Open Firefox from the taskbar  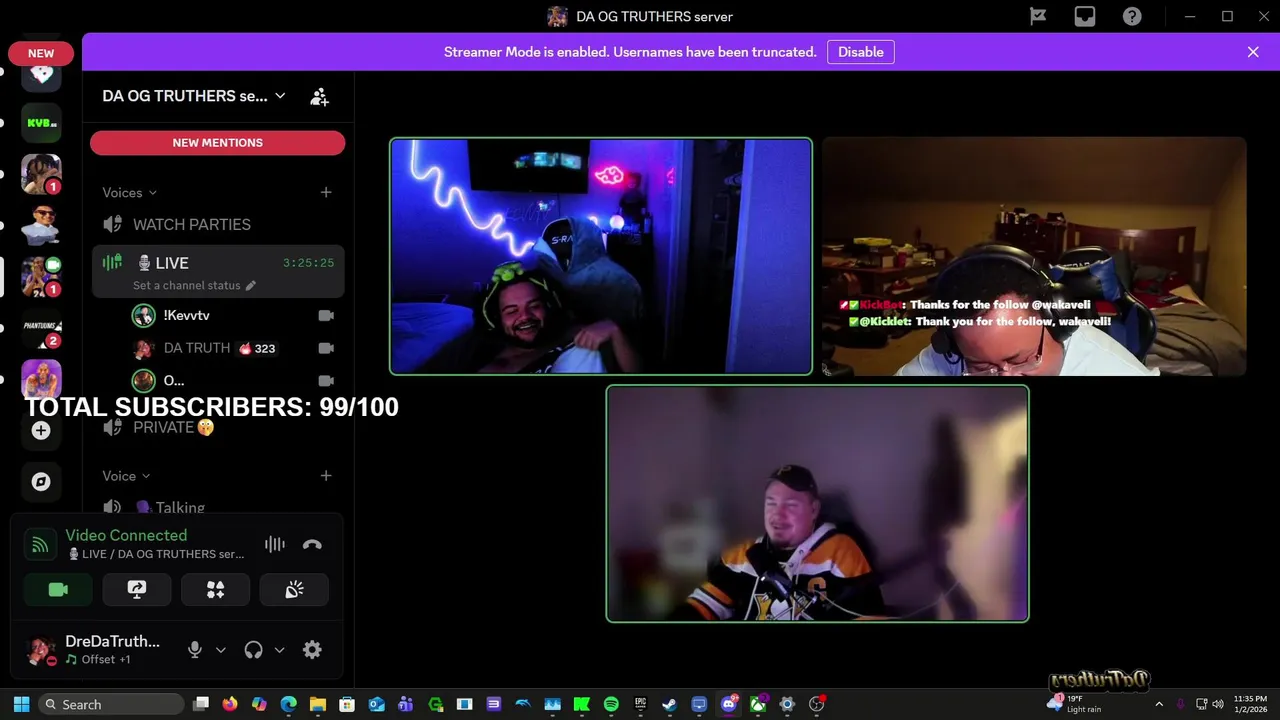click(230, 704)
